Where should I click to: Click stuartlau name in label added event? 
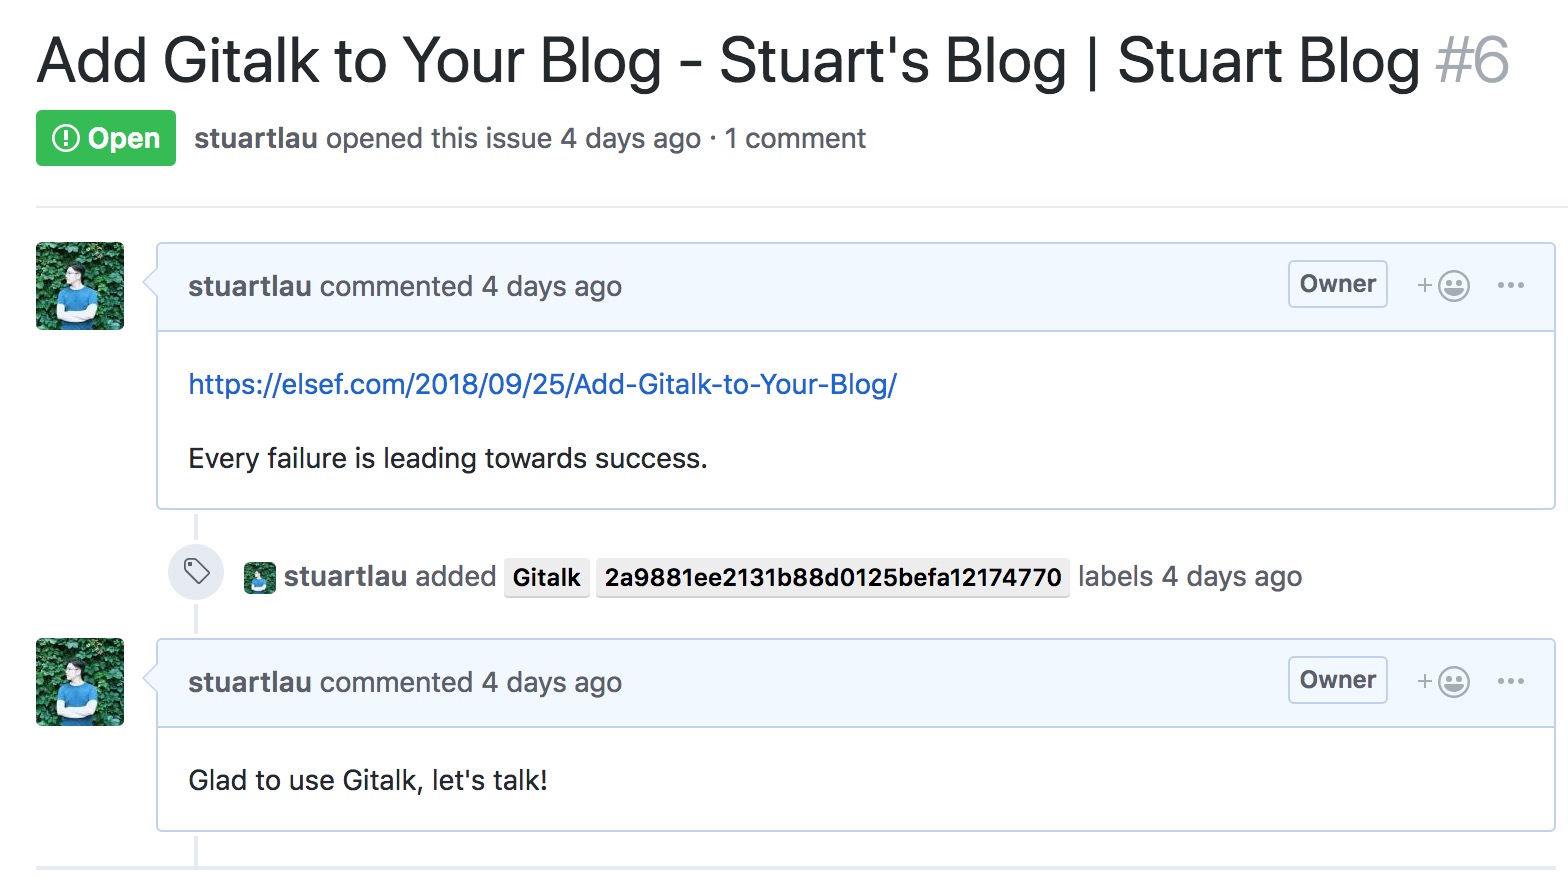pos(346,577)
